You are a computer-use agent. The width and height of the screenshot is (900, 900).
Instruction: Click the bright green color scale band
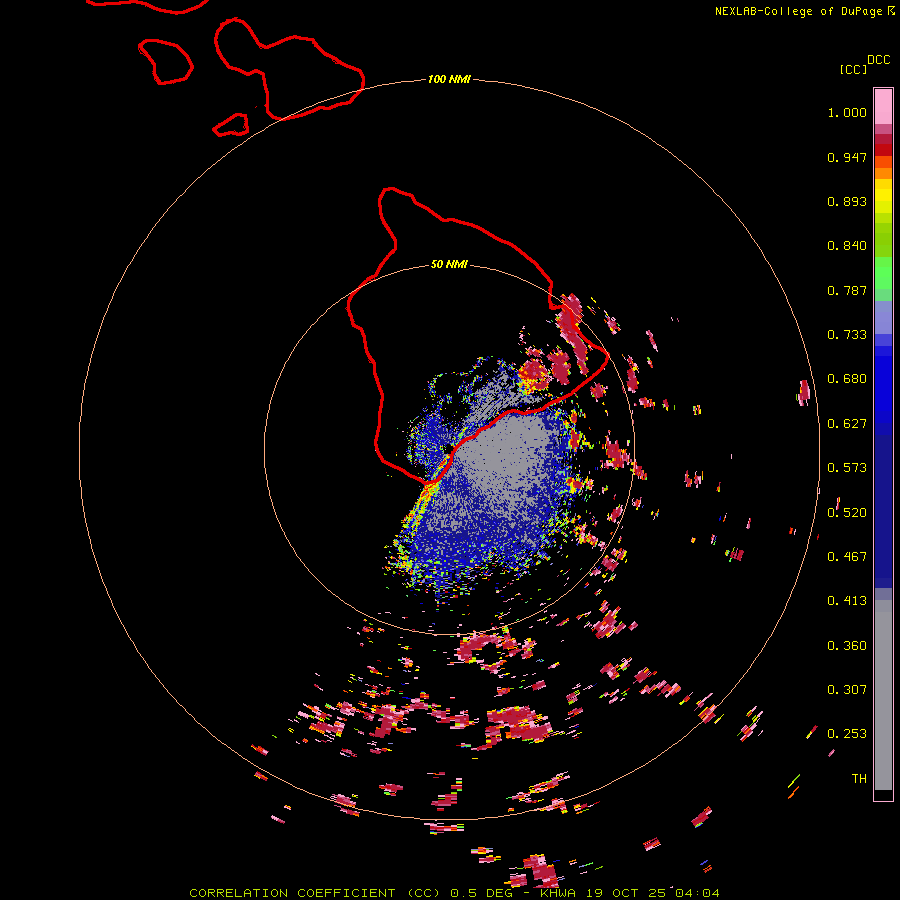[883, 272]
